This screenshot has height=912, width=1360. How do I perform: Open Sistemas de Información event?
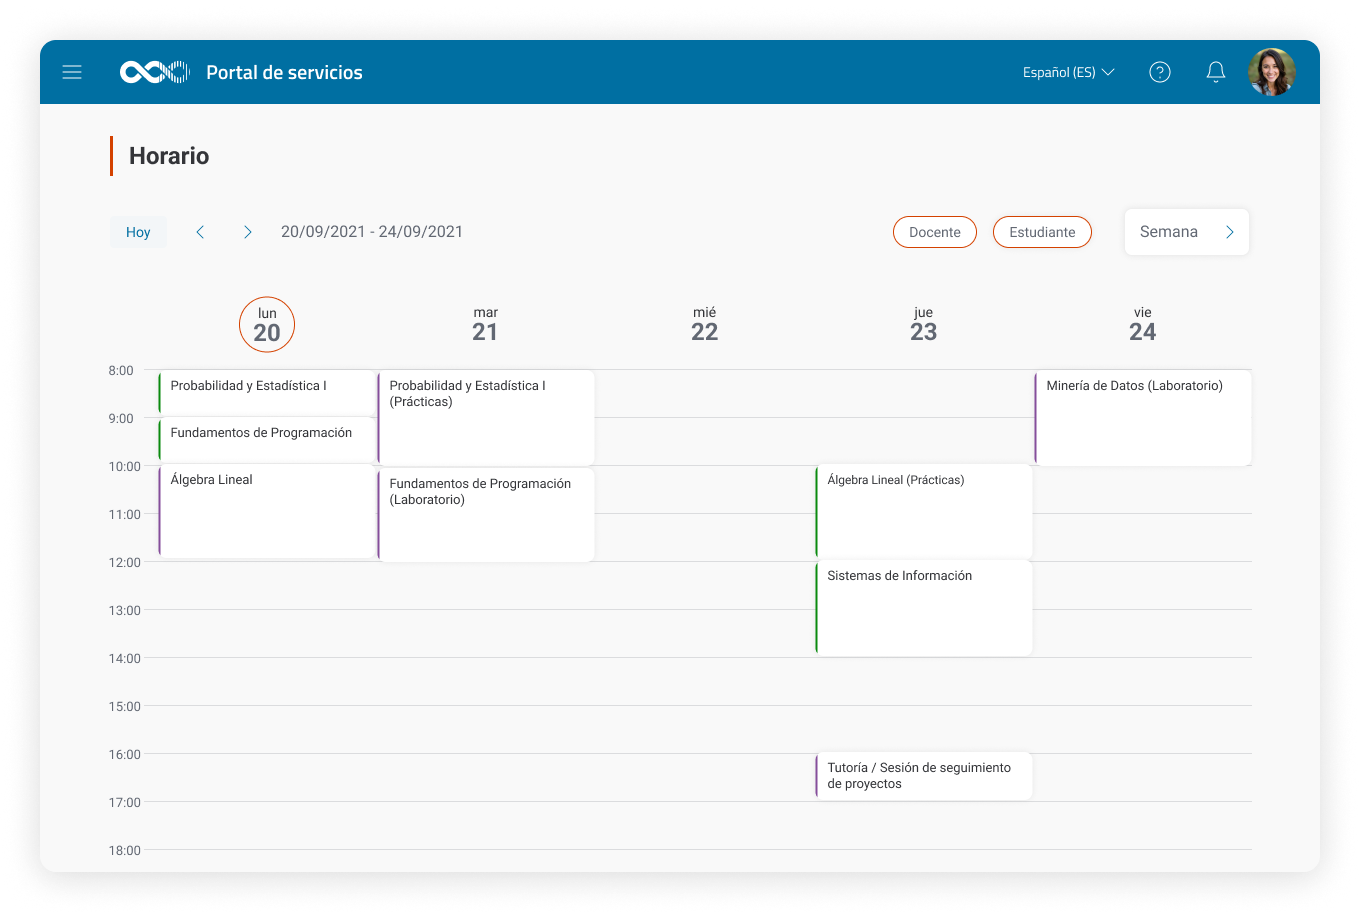pos(923,607)
